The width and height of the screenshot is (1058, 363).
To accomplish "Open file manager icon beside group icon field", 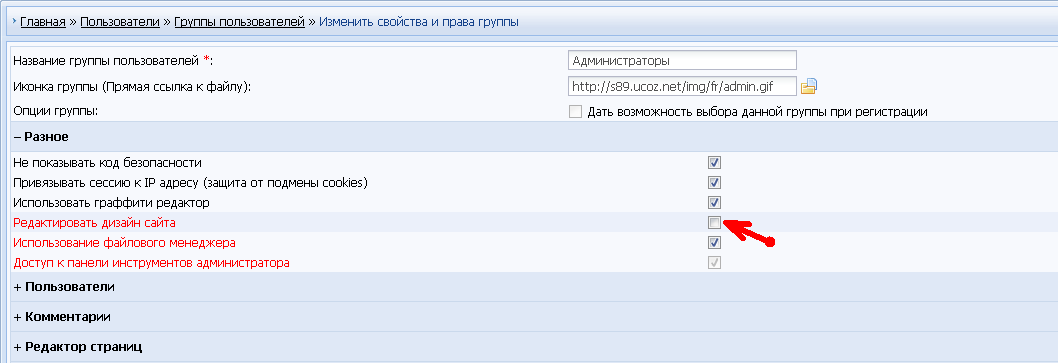I will pyautogui.click(x=808, y=86).
